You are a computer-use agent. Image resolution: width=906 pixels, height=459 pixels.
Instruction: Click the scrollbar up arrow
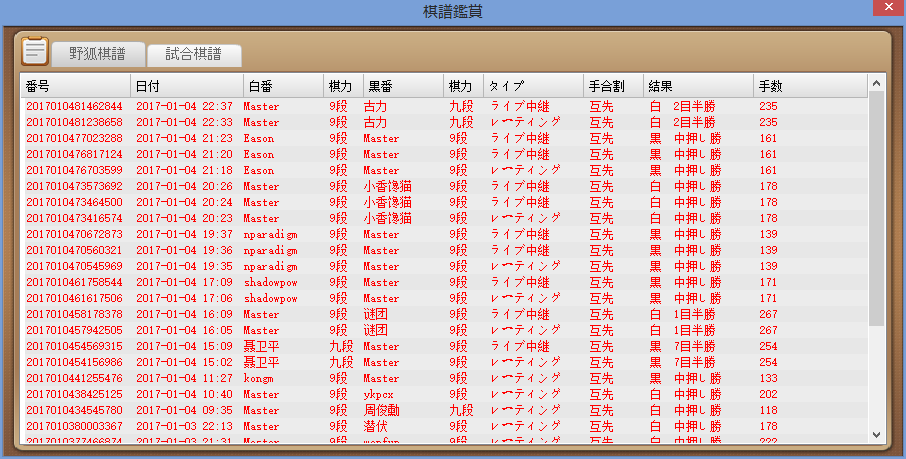coord(876,83)
